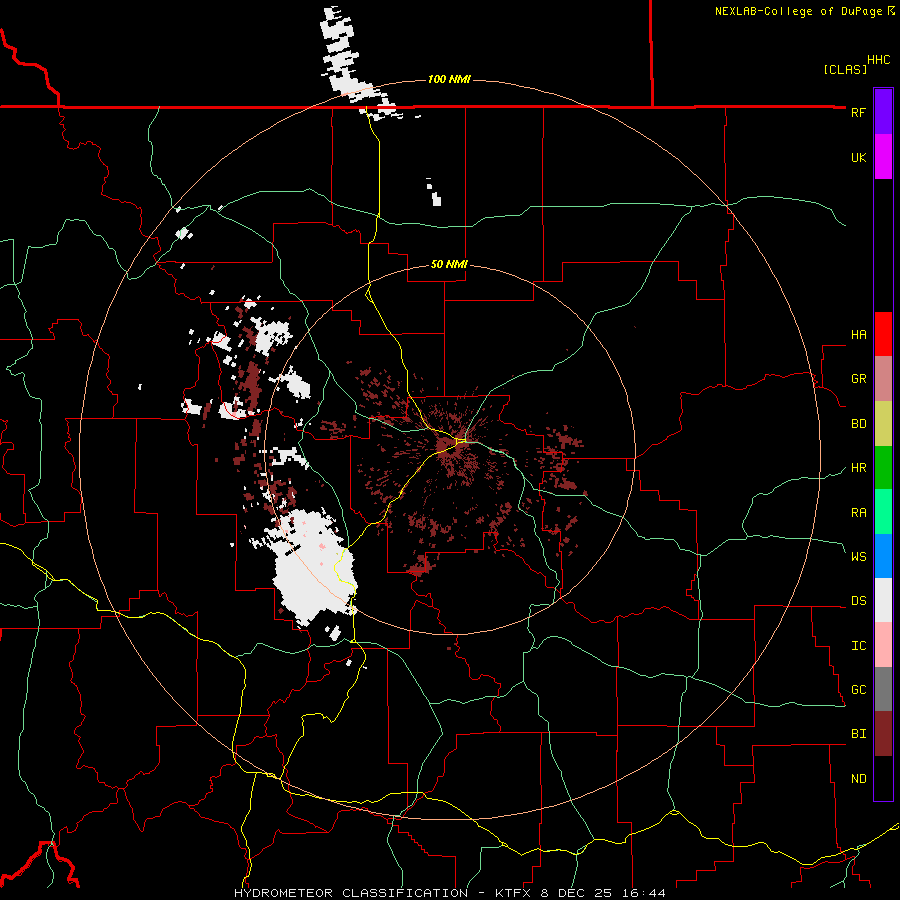Click the KTFX station identifier
Image resolution: width=900 pixels, height=900 pixels.
[x=514, y=893]
